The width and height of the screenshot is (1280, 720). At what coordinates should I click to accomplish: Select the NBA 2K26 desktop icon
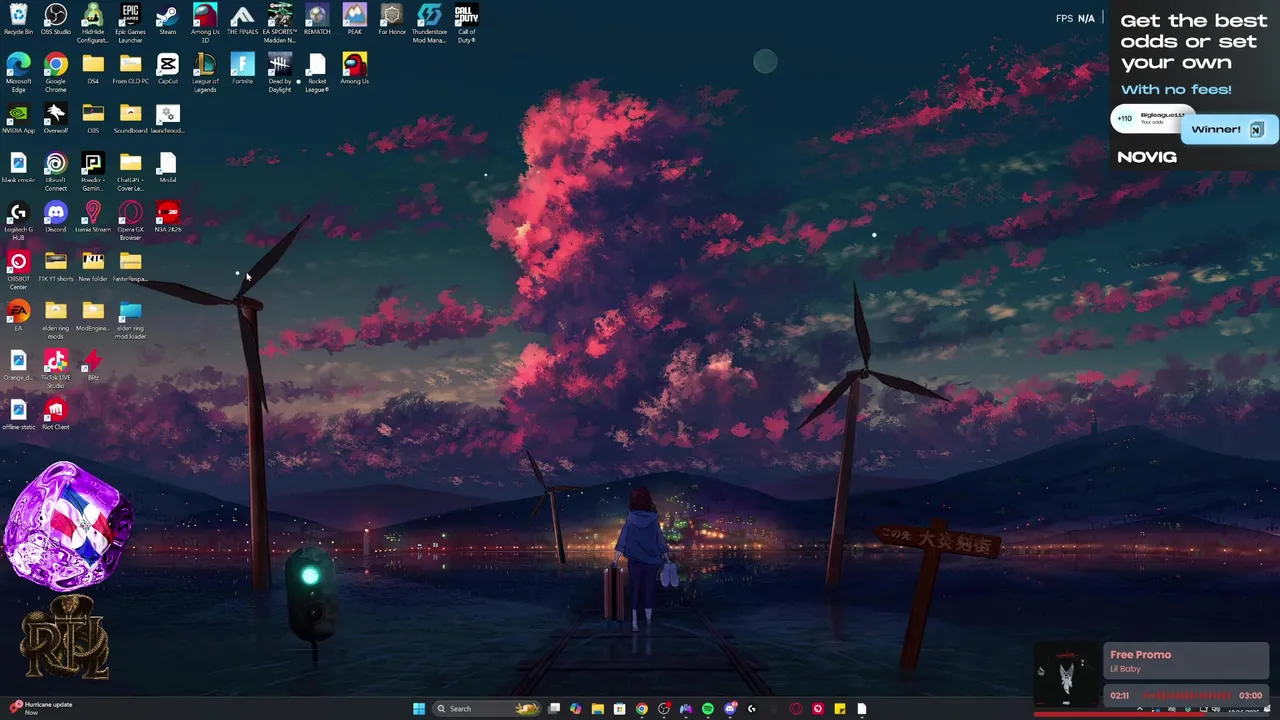168,218
